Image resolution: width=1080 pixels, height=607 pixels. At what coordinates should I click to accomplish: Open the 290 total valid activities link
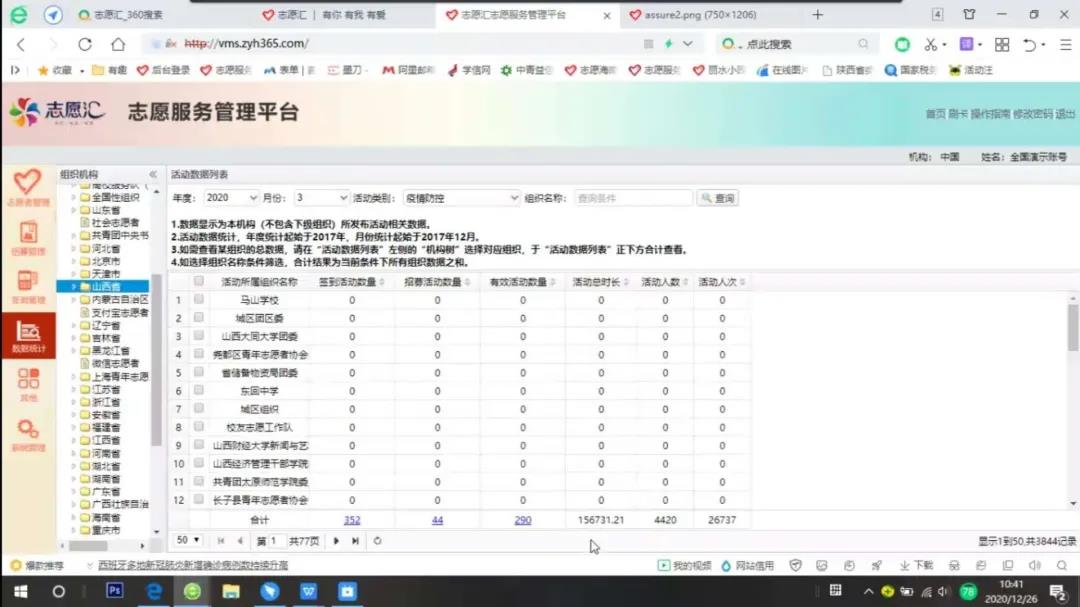523,520
